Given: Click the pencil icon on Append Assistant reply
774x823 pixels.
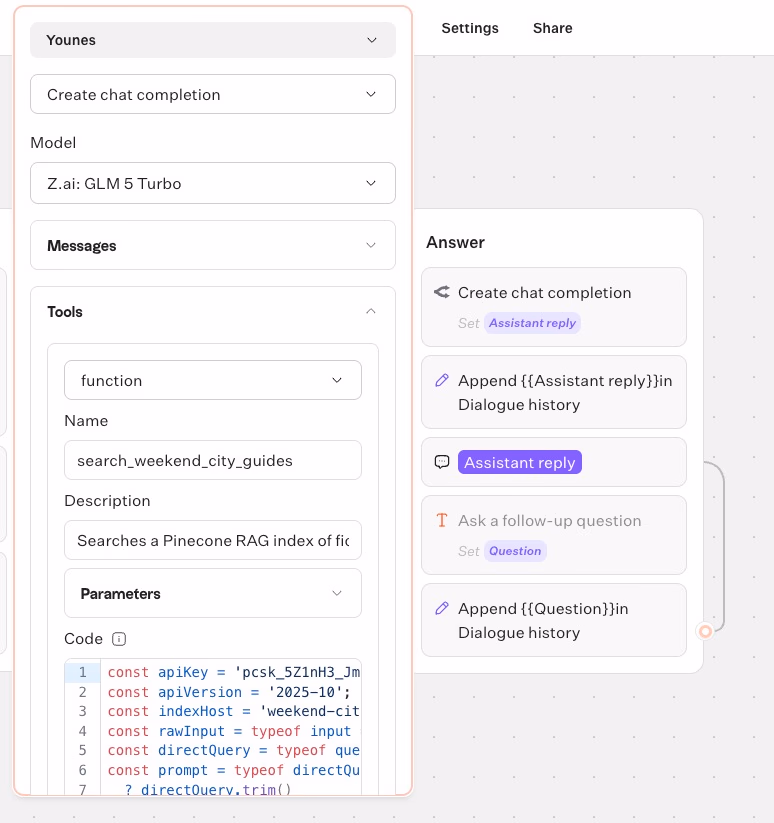Looking at the screenshot, I should point(441,381).
